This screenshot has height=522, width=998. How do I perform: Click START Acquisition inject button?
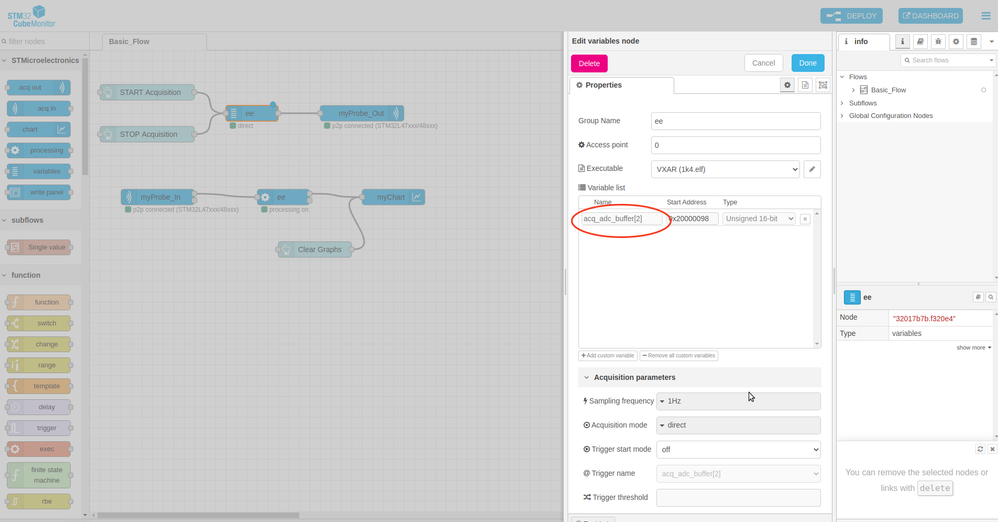[x=107, y=92]
